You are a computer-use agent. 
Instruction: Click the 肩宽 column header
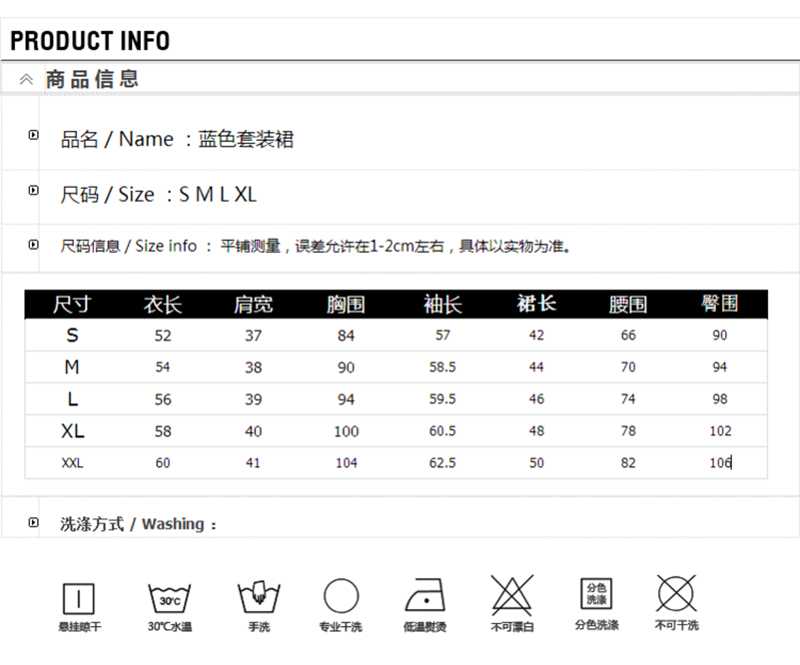point(254,304)
